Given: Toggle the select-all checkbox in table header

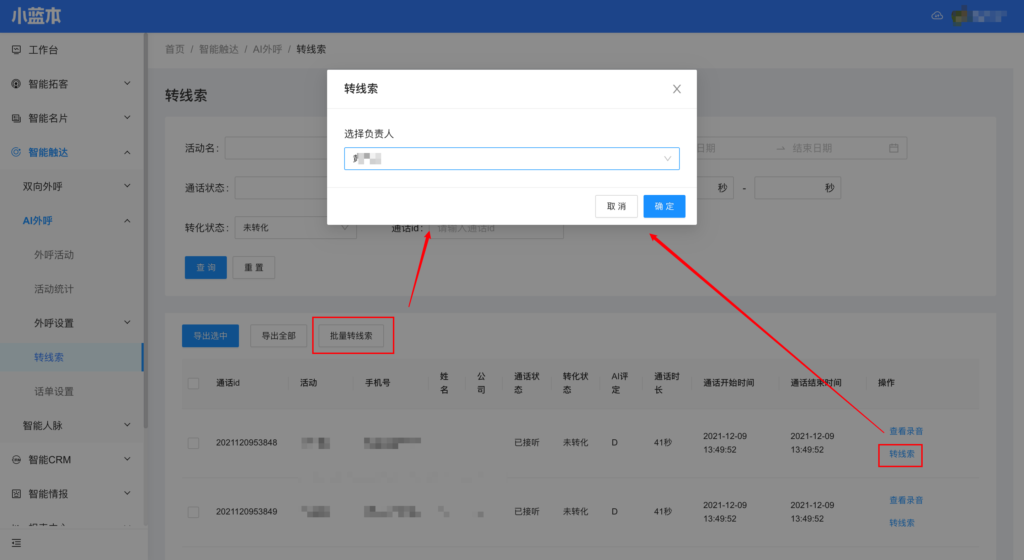Looking at the screenshot, I should [x=193, y=383].
